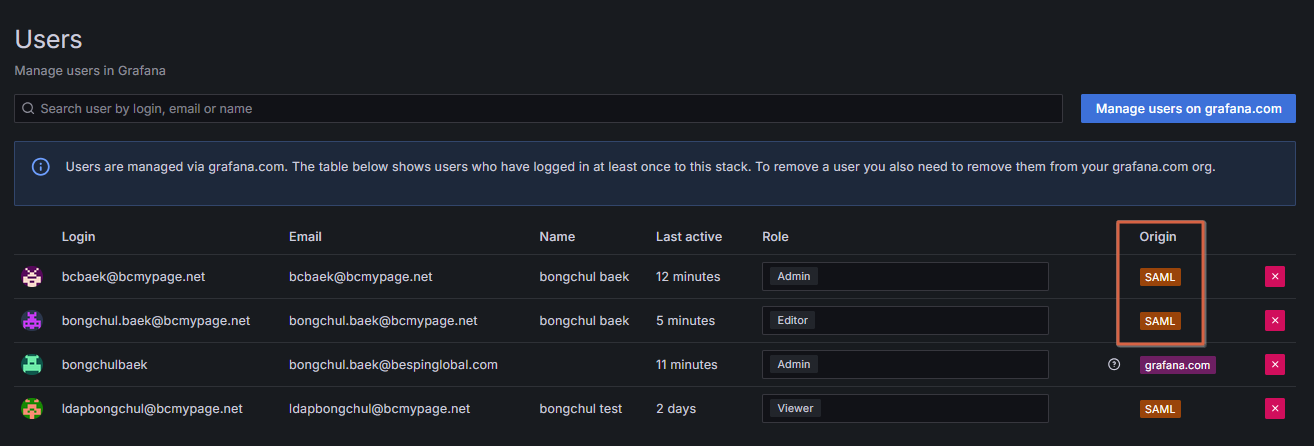Delete the bongchulbaek user row
The height and width of the screenshot is (446, 1314).
click(x=1275, y=365)
